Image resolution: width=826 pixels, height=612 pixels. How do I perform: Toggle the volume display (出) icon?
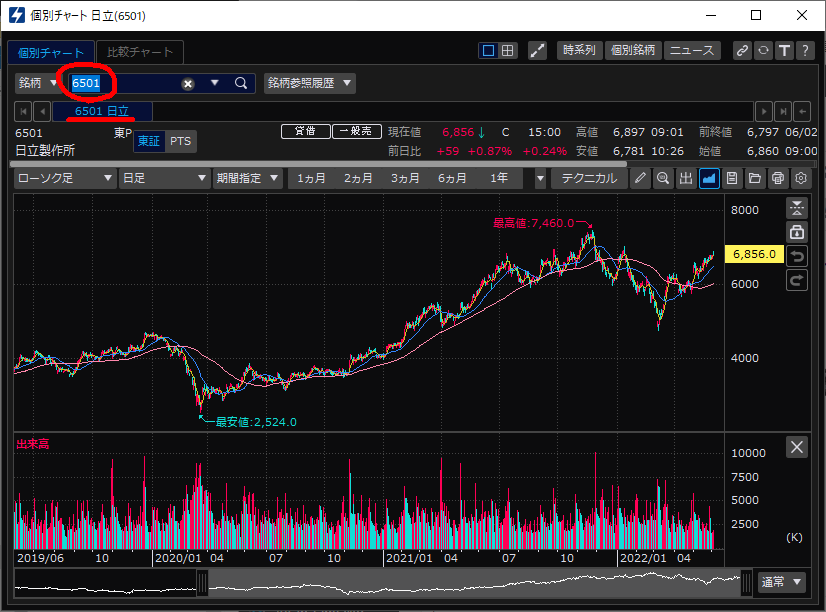point(686,179)
